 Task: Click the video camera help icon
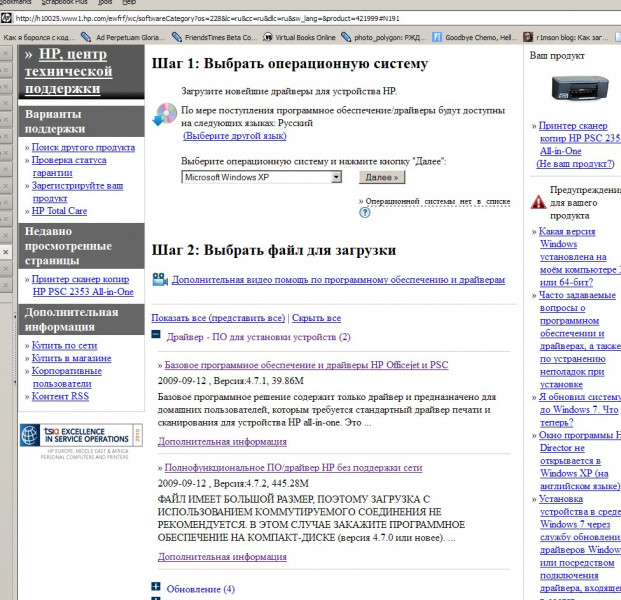160,279
